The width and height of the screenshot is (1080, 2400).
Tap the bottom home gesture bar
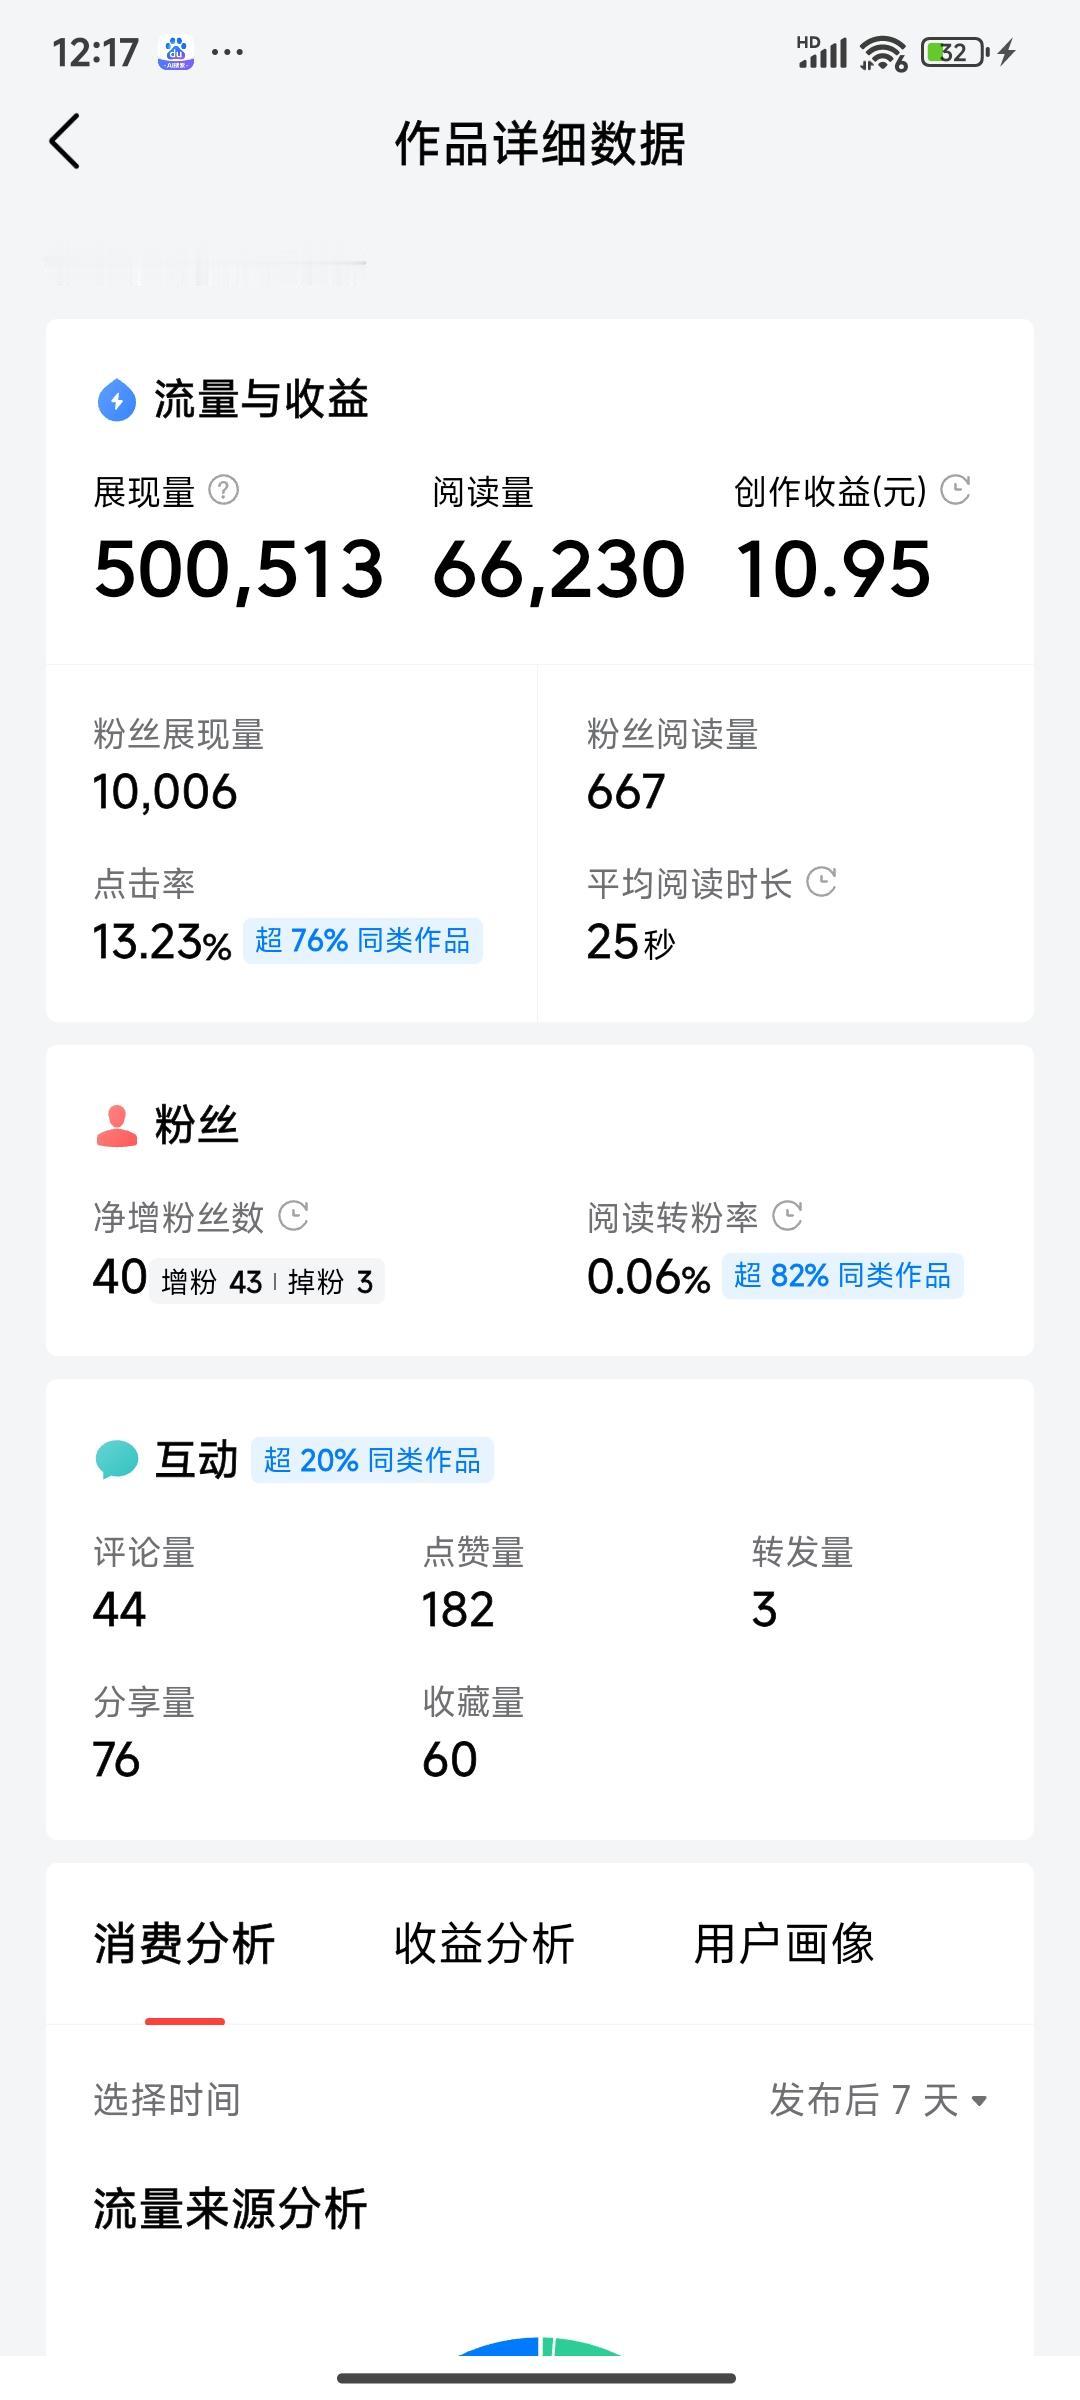(x=537, y=2377)
